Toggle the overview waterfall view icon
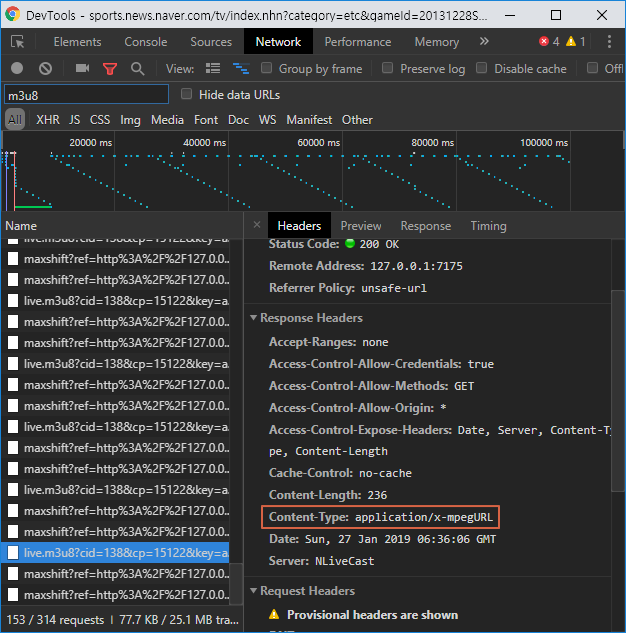Screen dimensions: 626x633 [x=241, y=68]
